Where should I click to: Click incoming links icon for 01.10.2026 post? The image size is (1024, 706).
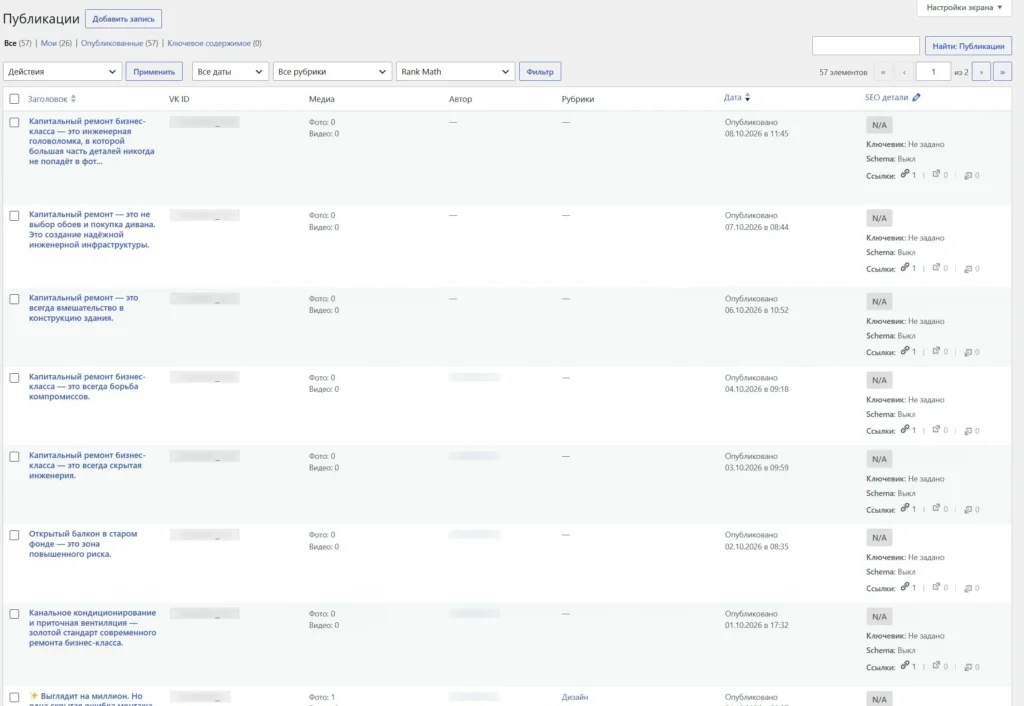[968, 667]
